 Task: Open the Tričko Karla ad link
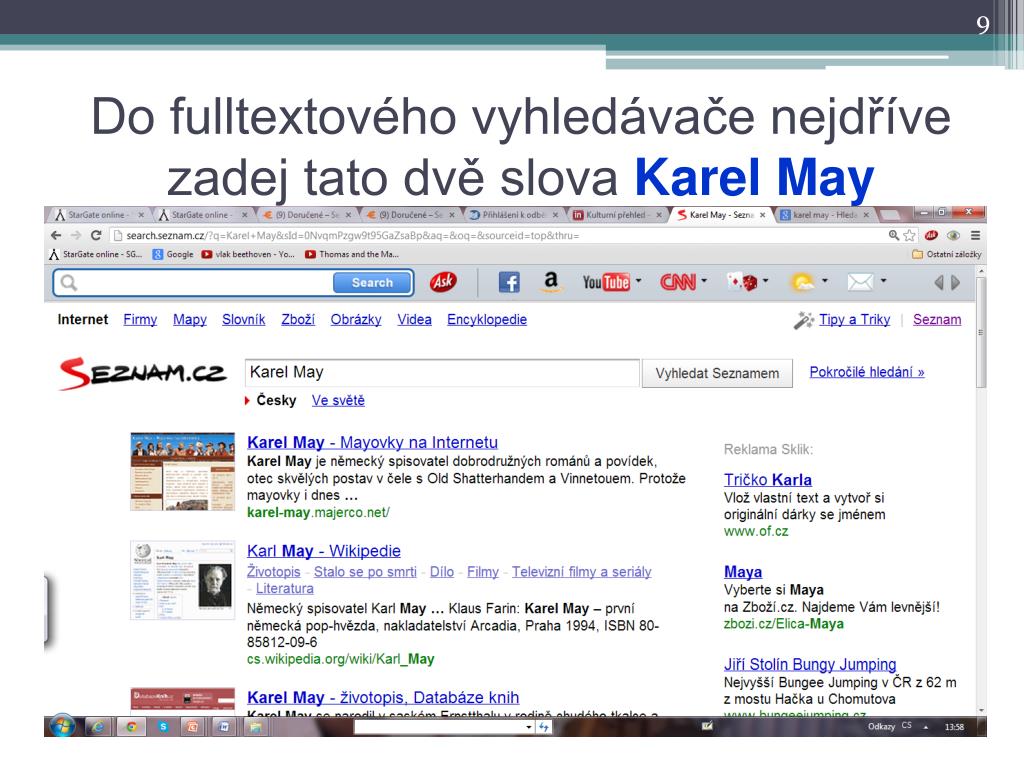pyautogui.click(x=768, y=479)
